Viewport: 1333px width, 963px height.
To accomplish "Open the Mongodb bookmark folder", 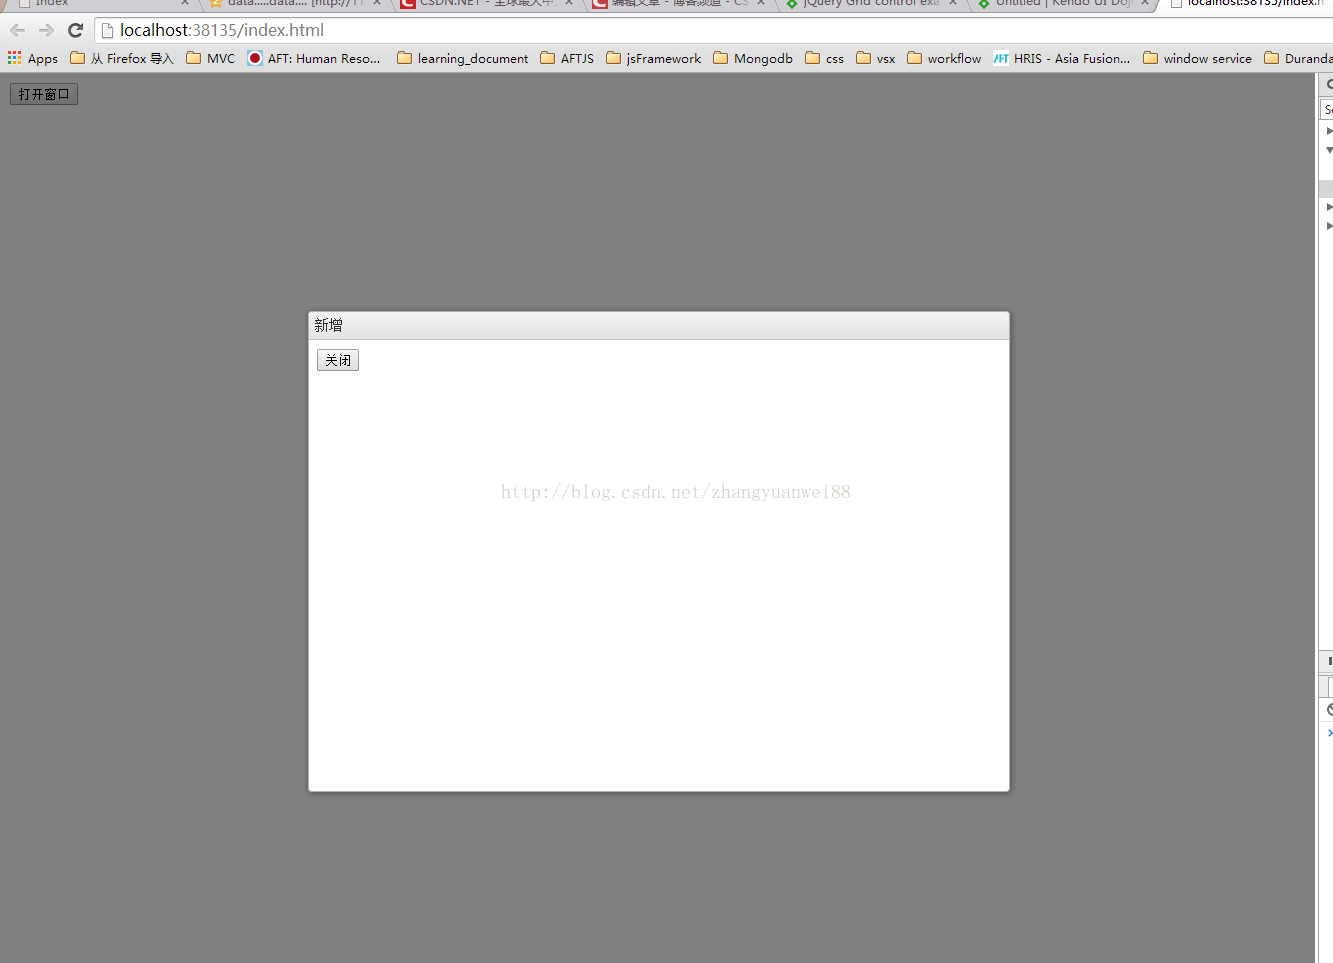I will pyautogui.click(x=753, y=58).
